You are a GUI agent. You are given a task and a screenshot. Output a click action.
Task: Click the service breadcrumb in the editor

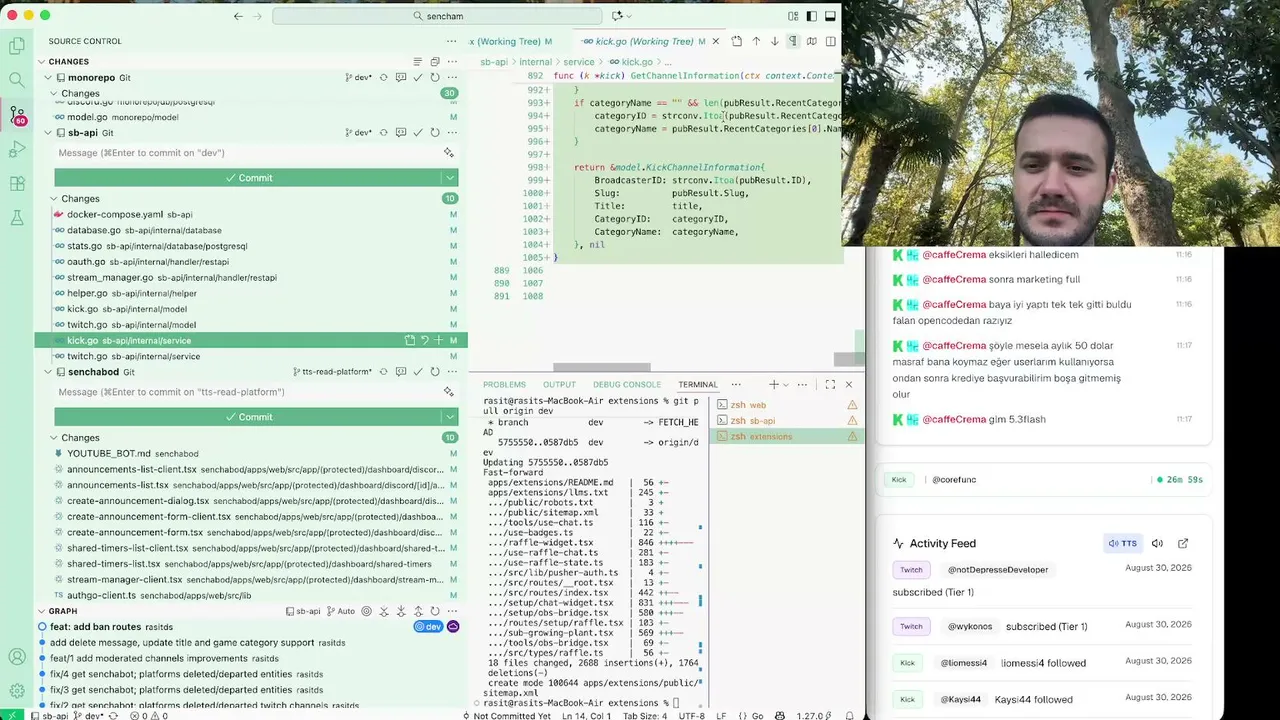(578, 62)
